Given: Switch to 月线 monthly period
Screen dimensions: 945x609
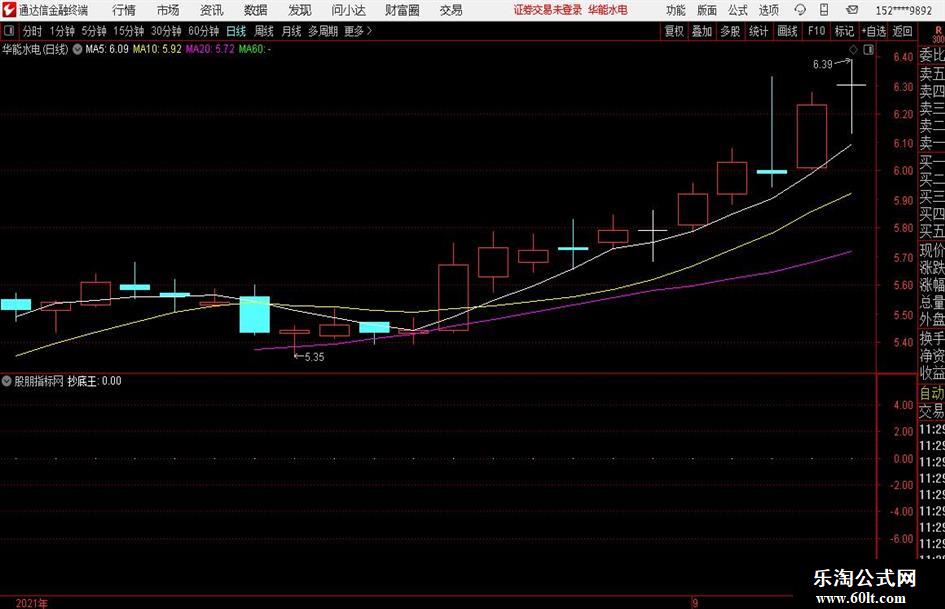Looking at the screenshot, I should [x=291, y=31].
